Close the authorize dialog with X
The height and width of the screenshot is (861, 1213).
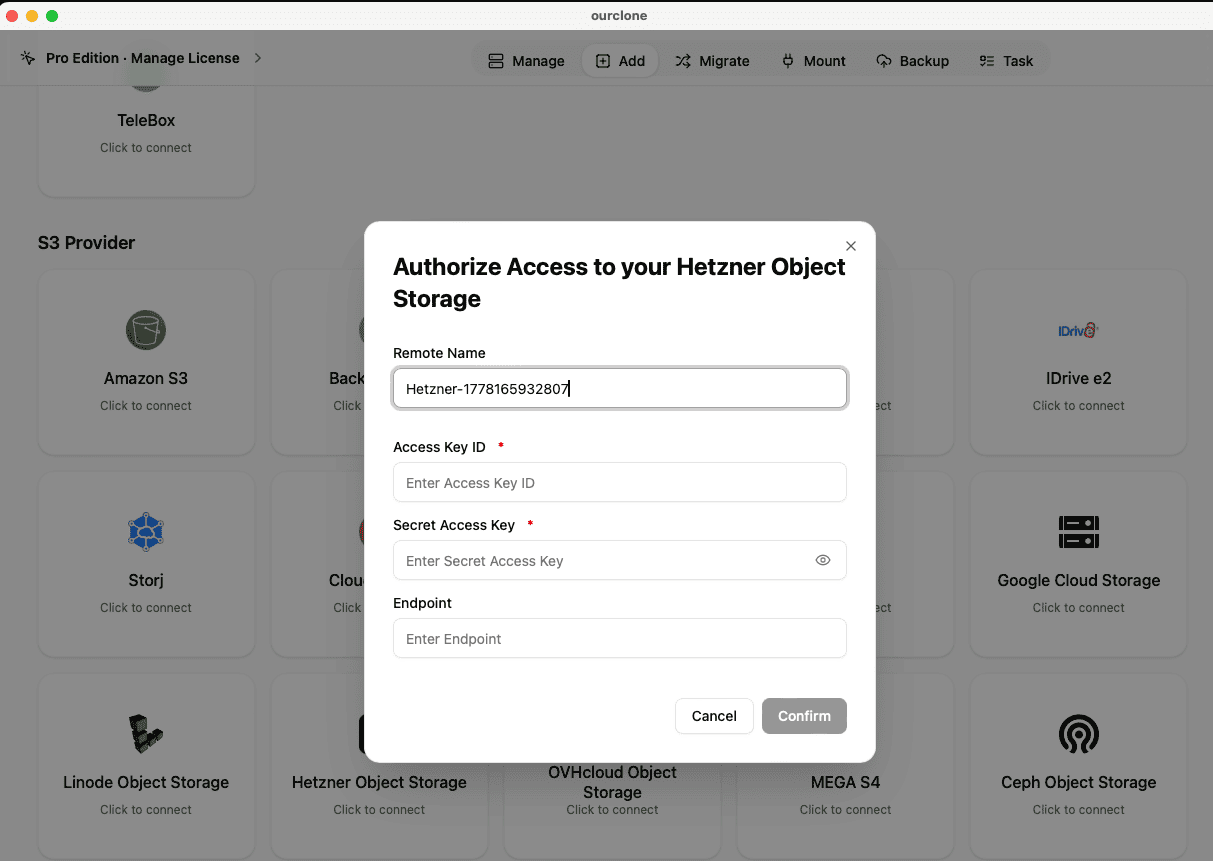click(x=851, y=246)
